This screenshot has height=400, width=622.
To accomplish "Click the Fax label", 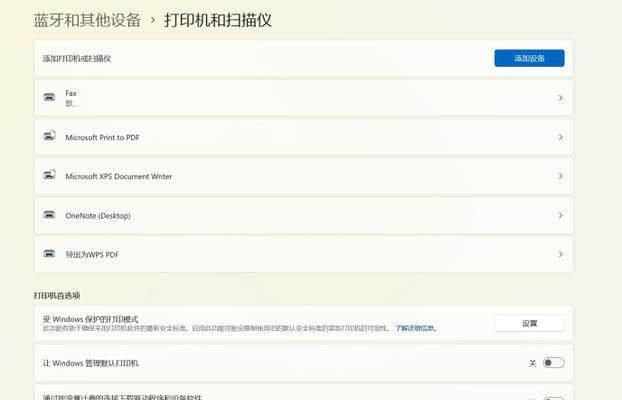I will (71, 93).
